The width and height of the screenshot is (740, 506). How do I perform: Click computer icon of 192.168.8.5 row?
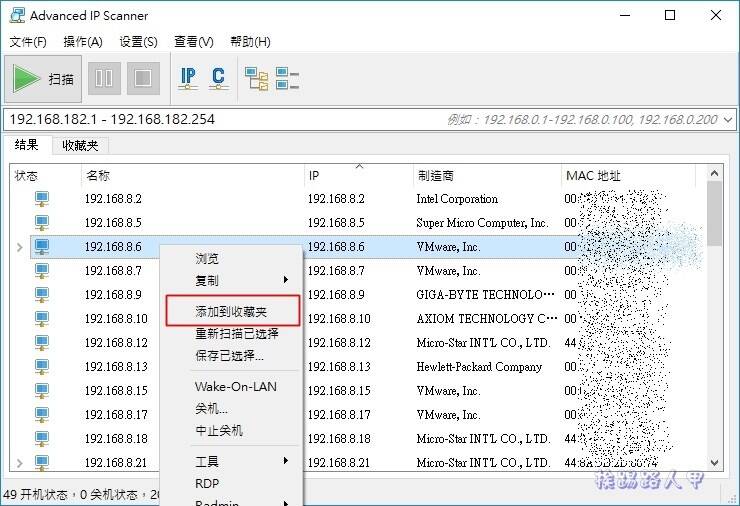pyautogui.click(x=42, y=223)
